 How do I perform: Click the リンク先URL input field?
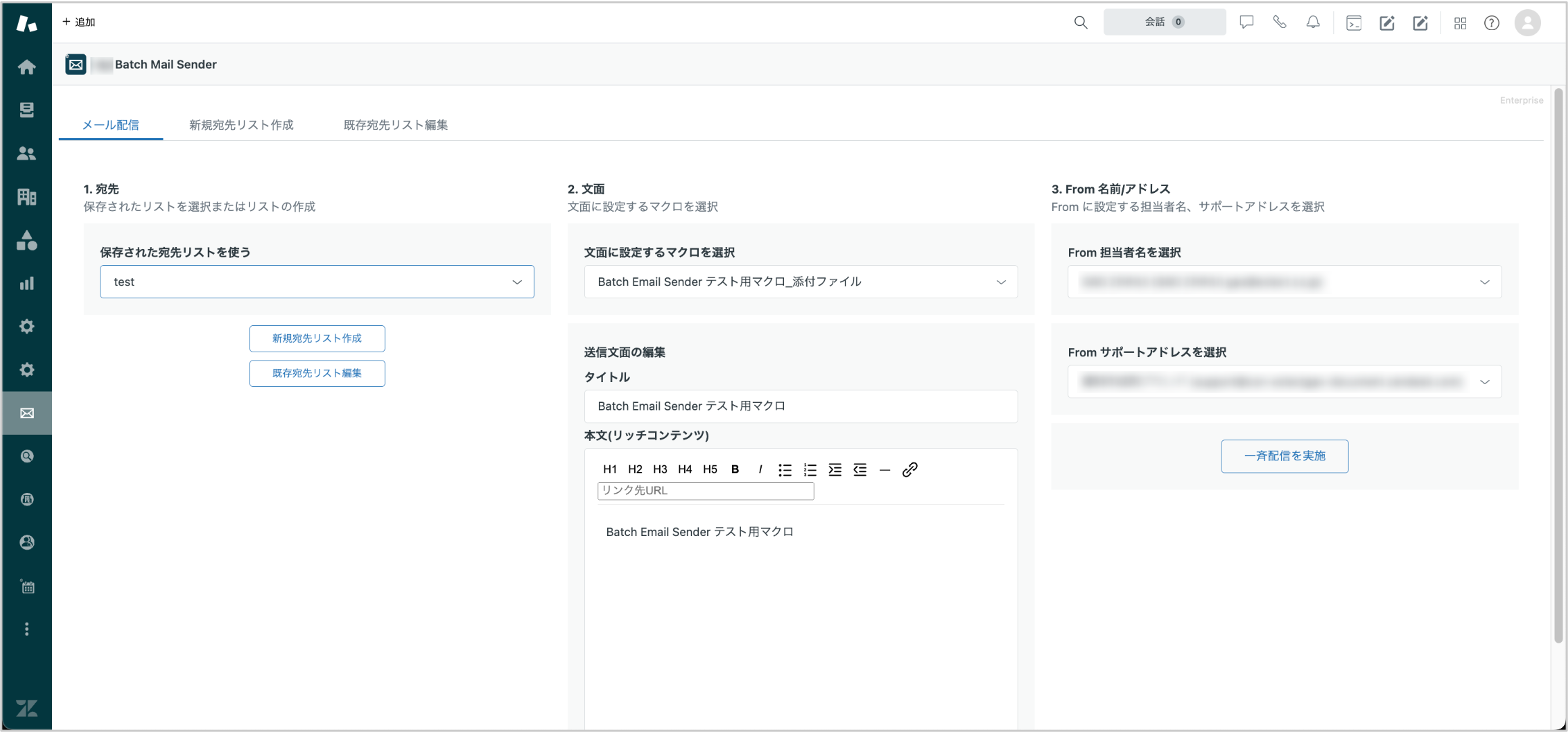coord(706,491)
